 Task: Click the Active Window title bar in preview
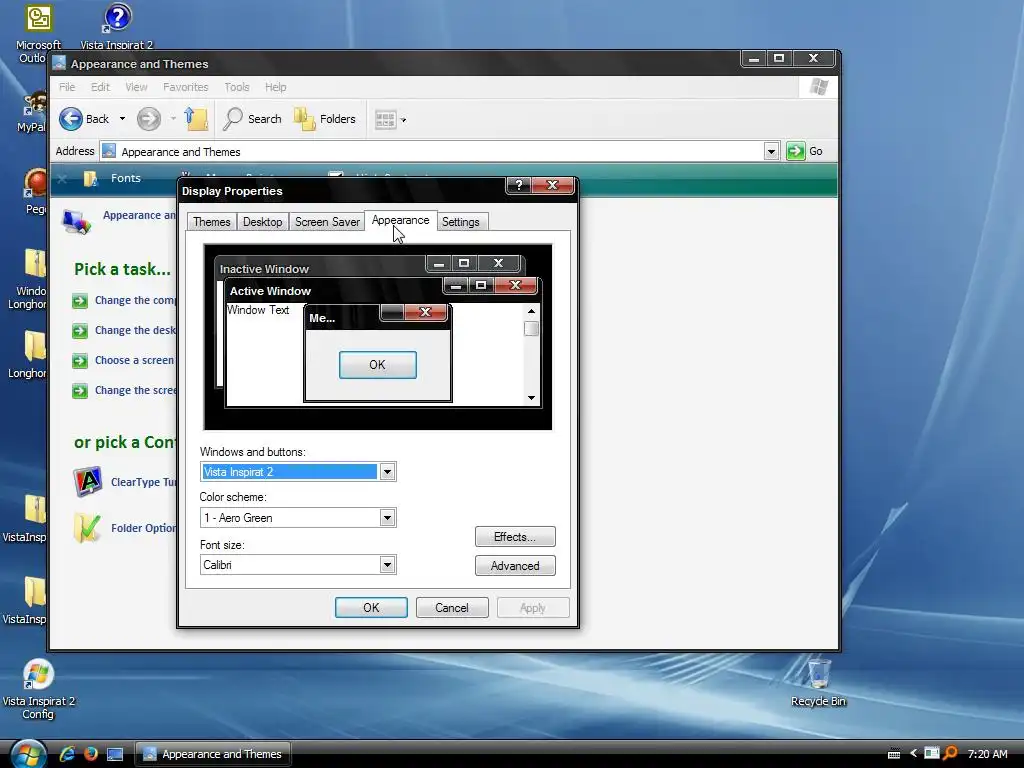(333, 291)
